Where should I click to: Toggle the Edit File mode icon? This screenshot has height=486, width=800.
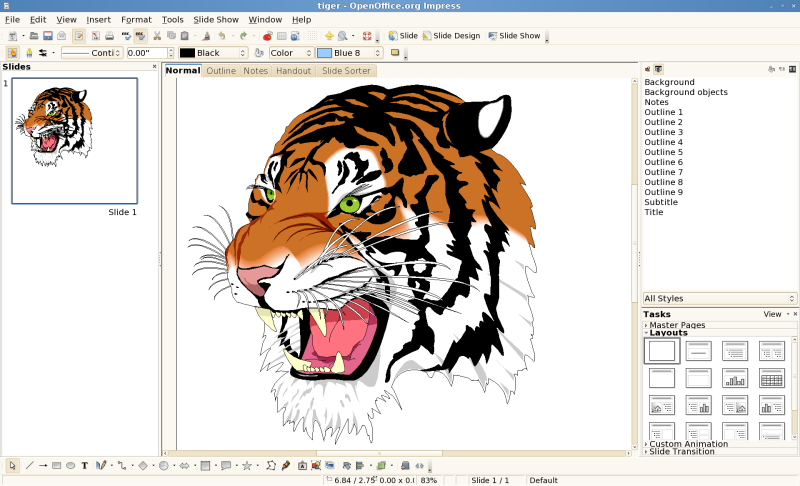(x=79, y=36)
